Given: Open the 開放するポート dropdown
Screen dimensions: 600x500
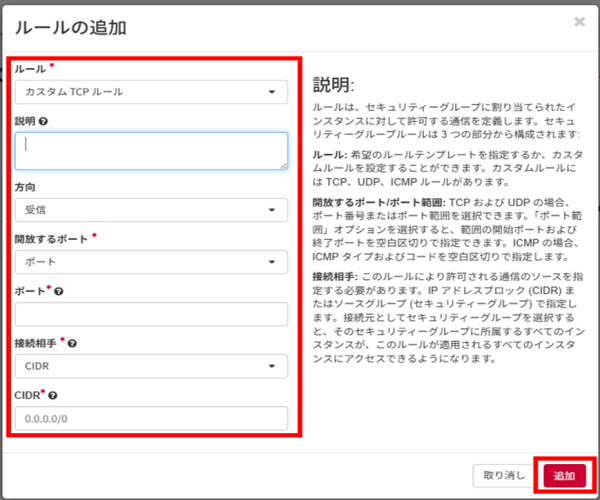Looking at the screenshot, I should point(151,262).
